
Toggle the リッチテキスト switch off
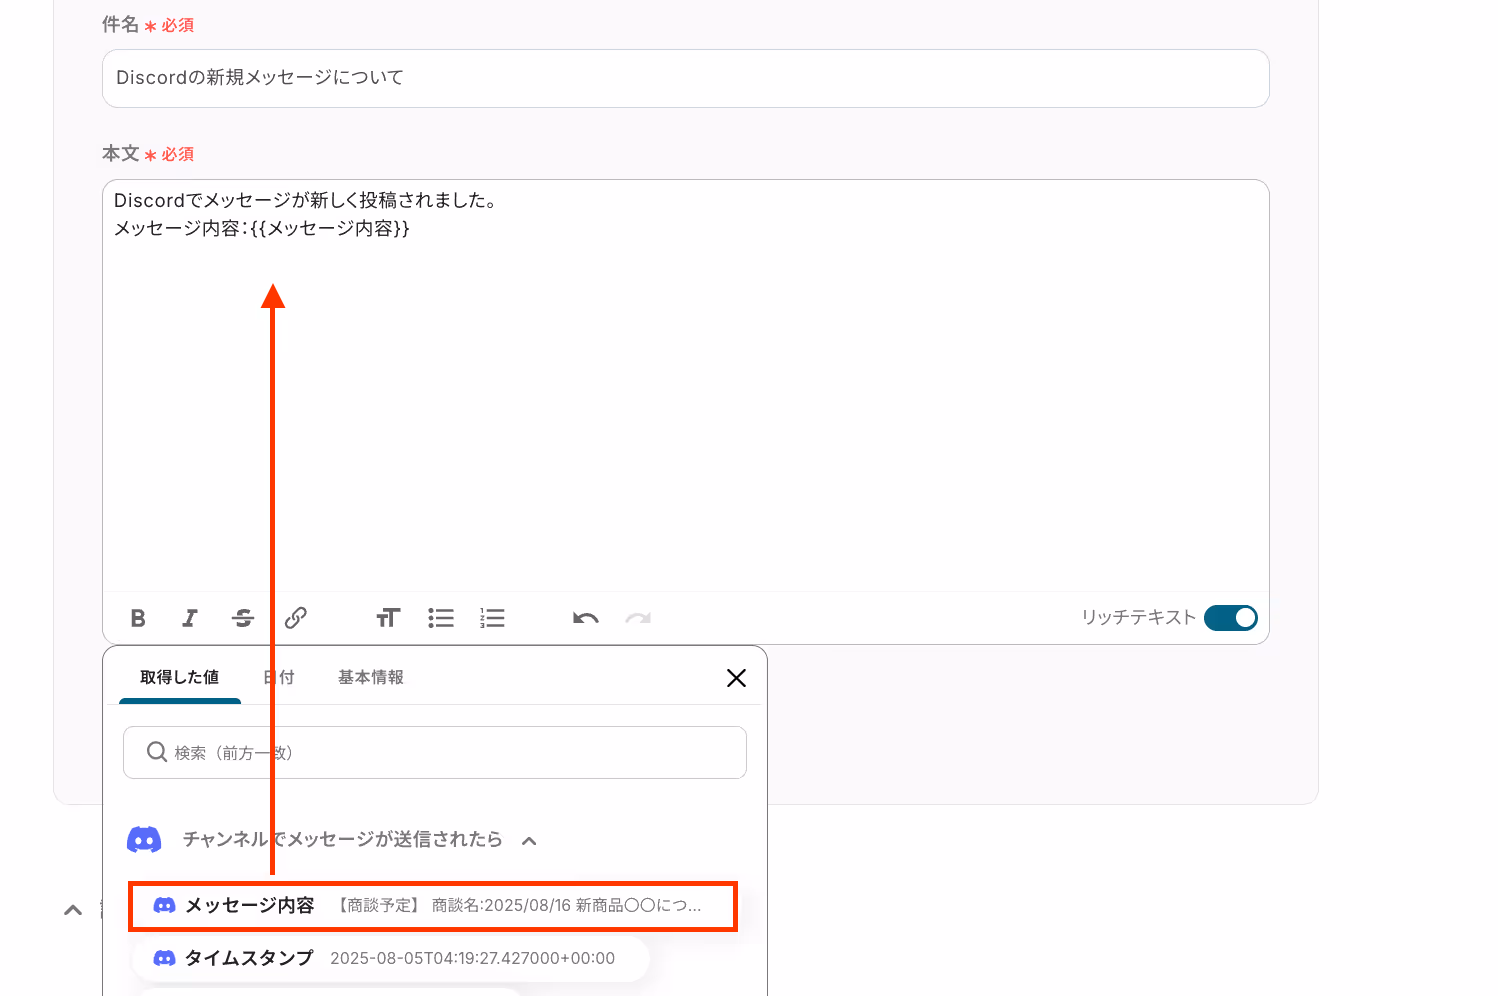click(1231, 618)
